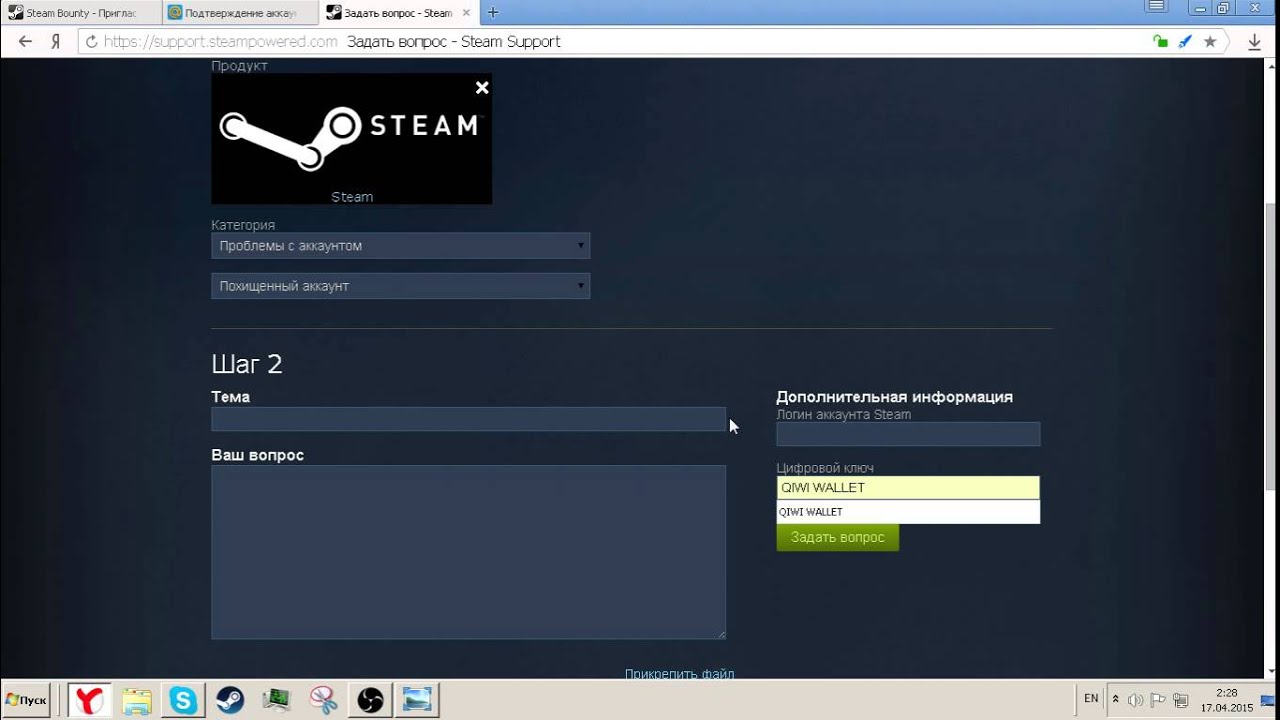
Task: Click the green lock protect icon
Action: click(x=1159, y=42)
